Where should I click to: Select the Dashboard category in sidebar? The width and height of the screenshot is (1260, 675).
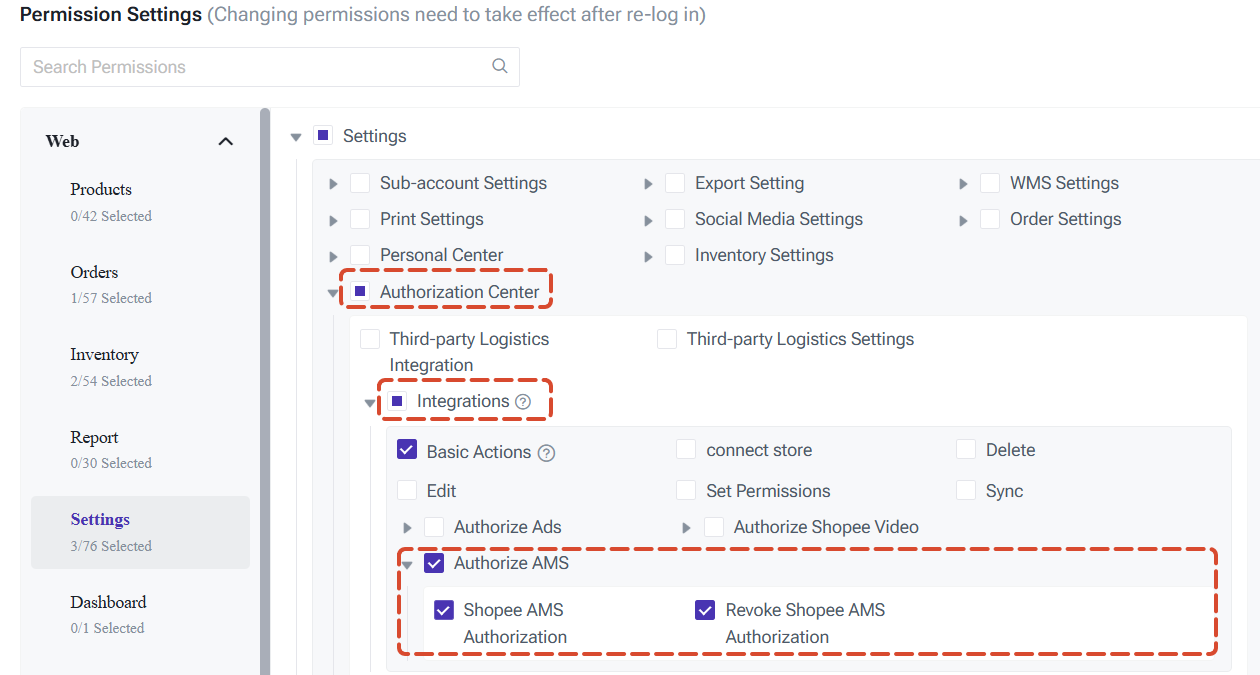[x=111, y=614]
